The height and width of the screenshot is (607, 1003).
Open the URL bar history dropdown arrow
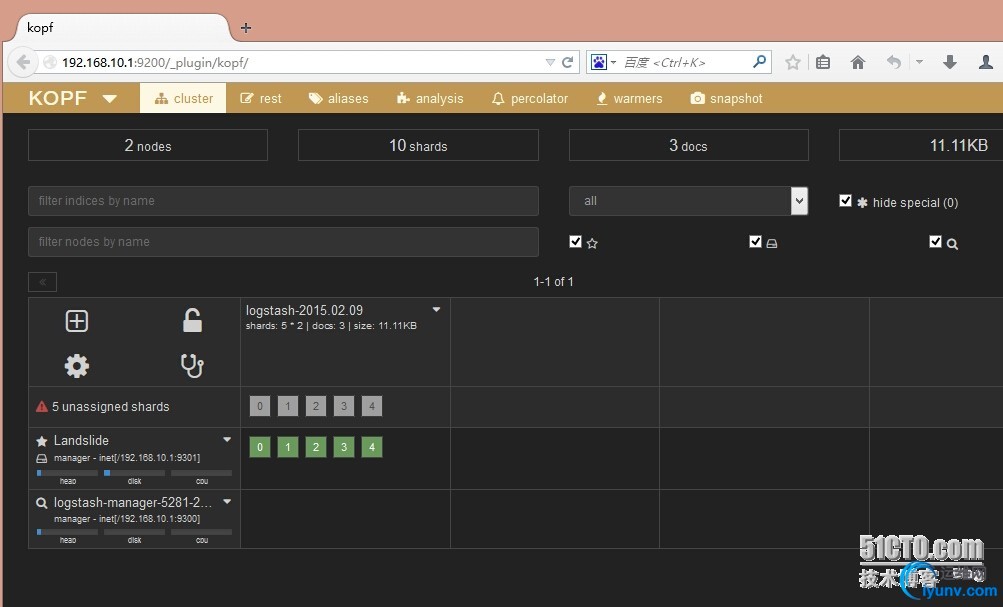click(550, 62)
